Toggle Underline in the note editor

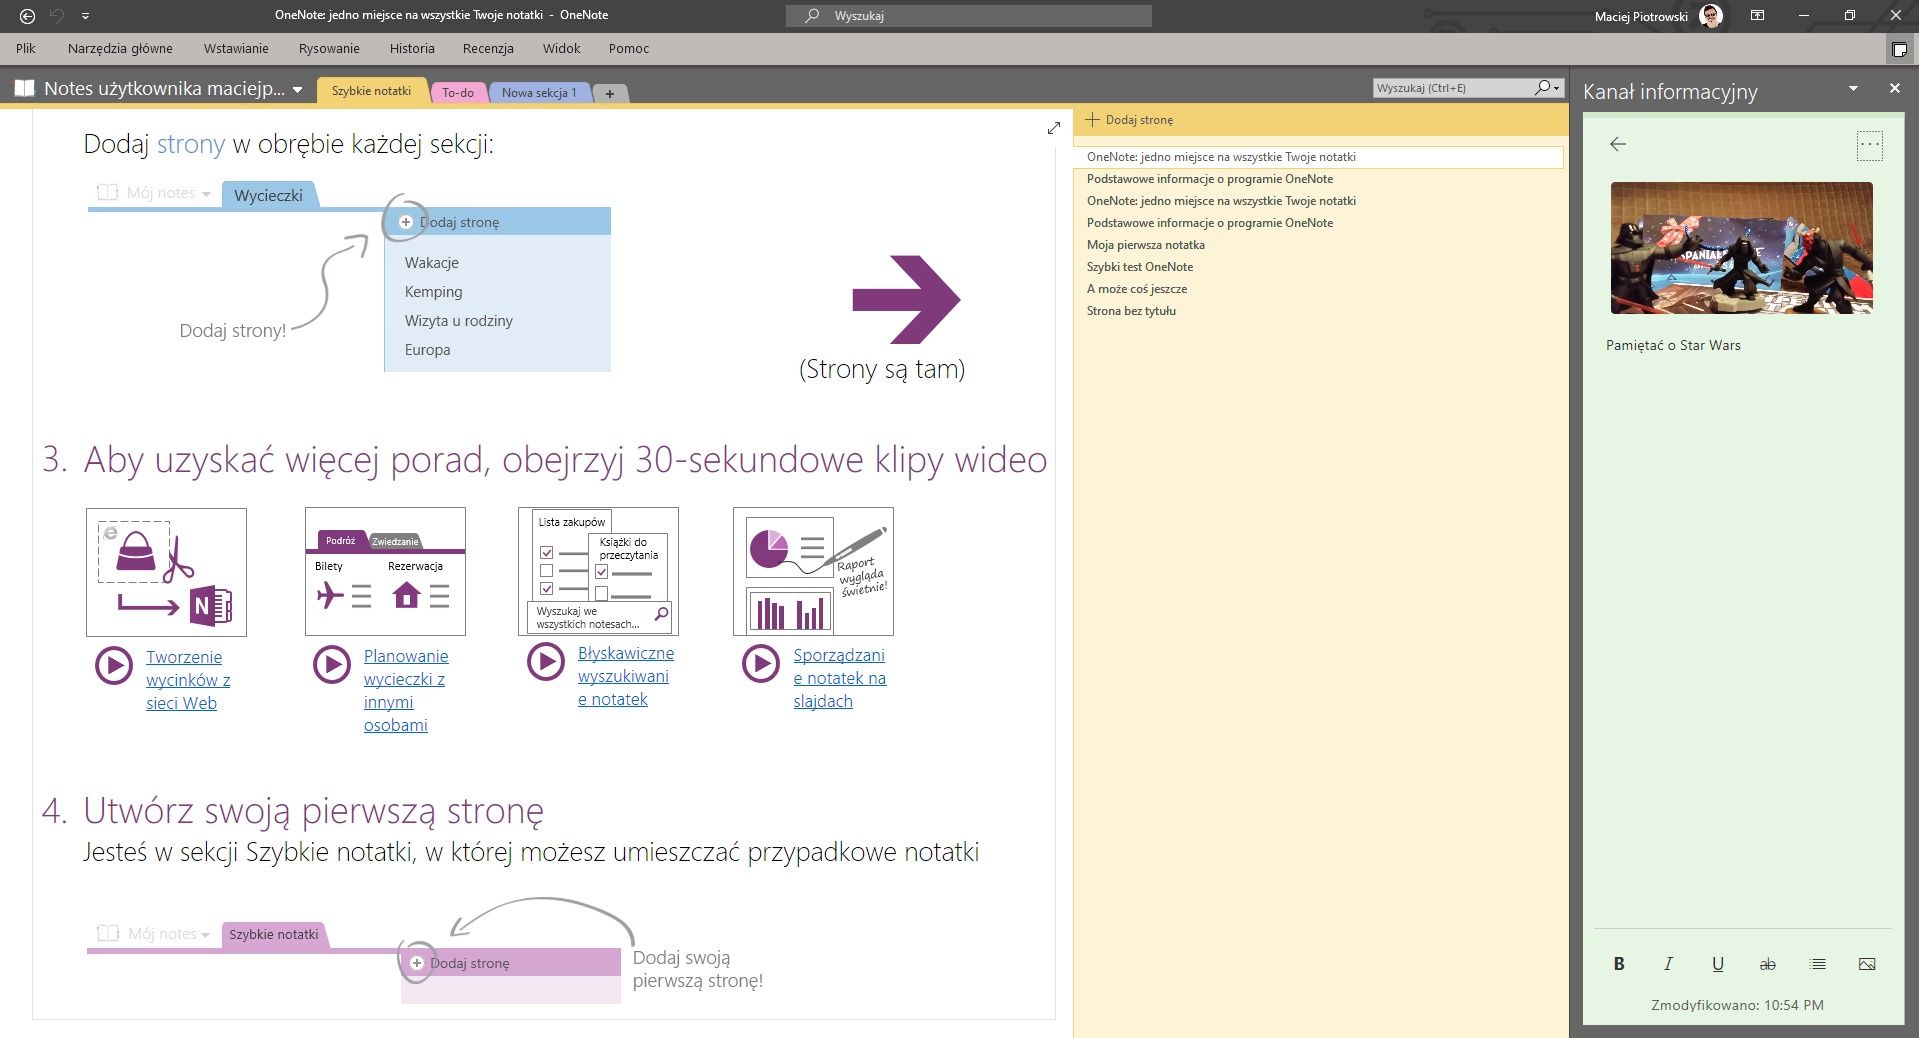(x=1718, y=964)
